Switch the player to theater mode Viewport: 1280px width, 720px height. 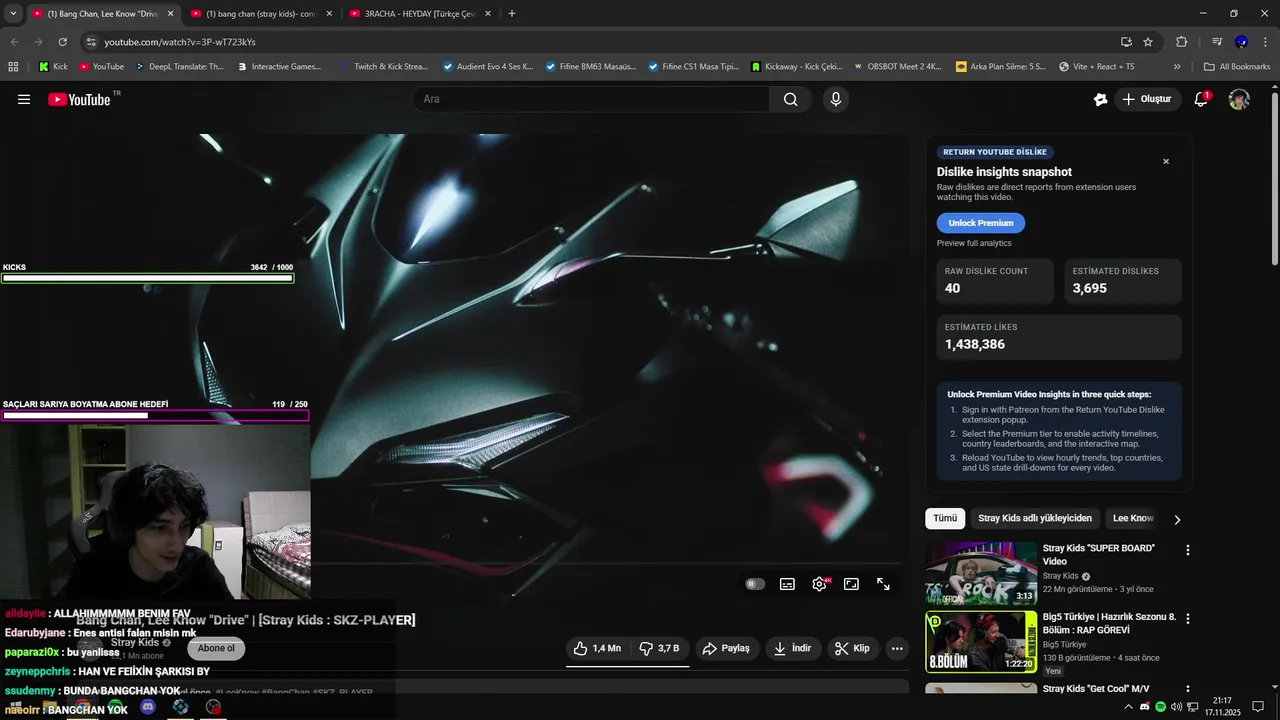[x=851, y=584]
